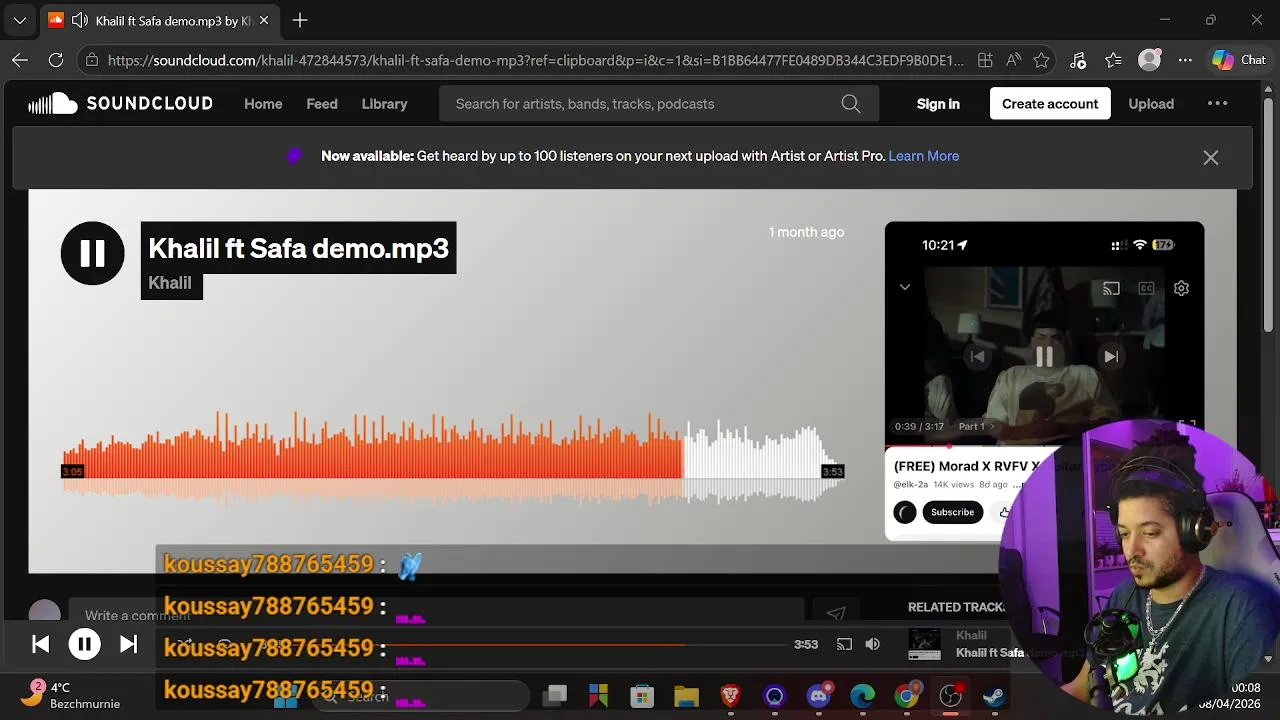This screenshot has width=1280, height=720.
Task: Pause playback in the bottom player bar
Action: (84, 645)
